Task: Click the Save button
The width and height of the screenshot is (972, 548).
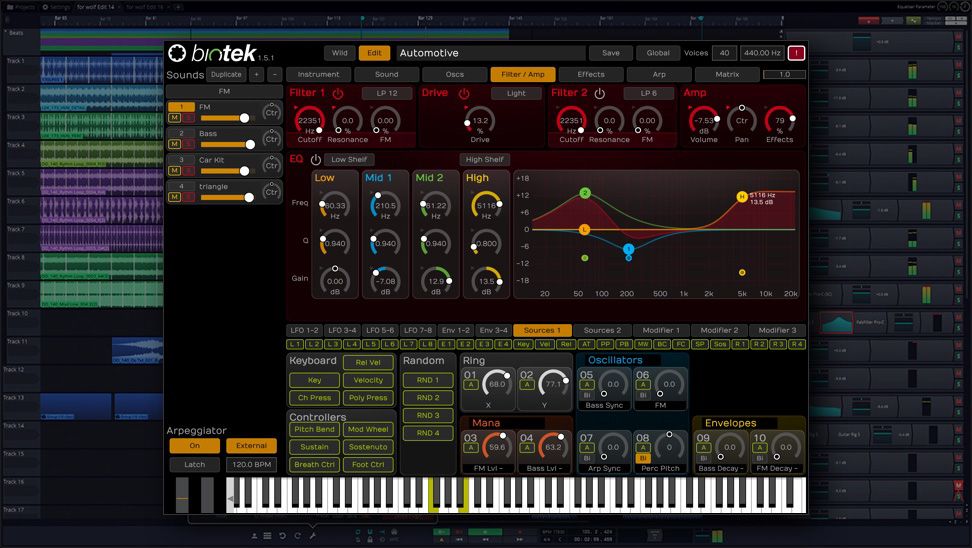Action: [x=611, y=53]
